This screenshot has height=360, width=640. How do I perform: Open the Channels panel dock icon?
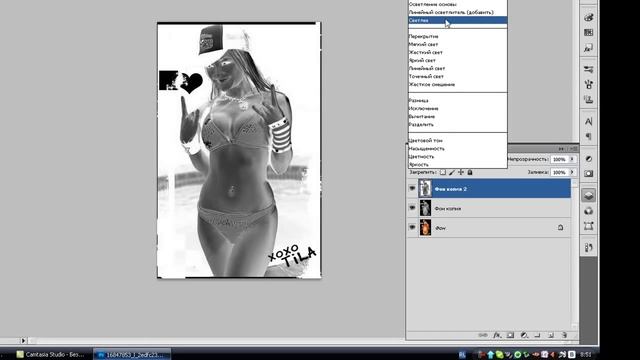588,211
